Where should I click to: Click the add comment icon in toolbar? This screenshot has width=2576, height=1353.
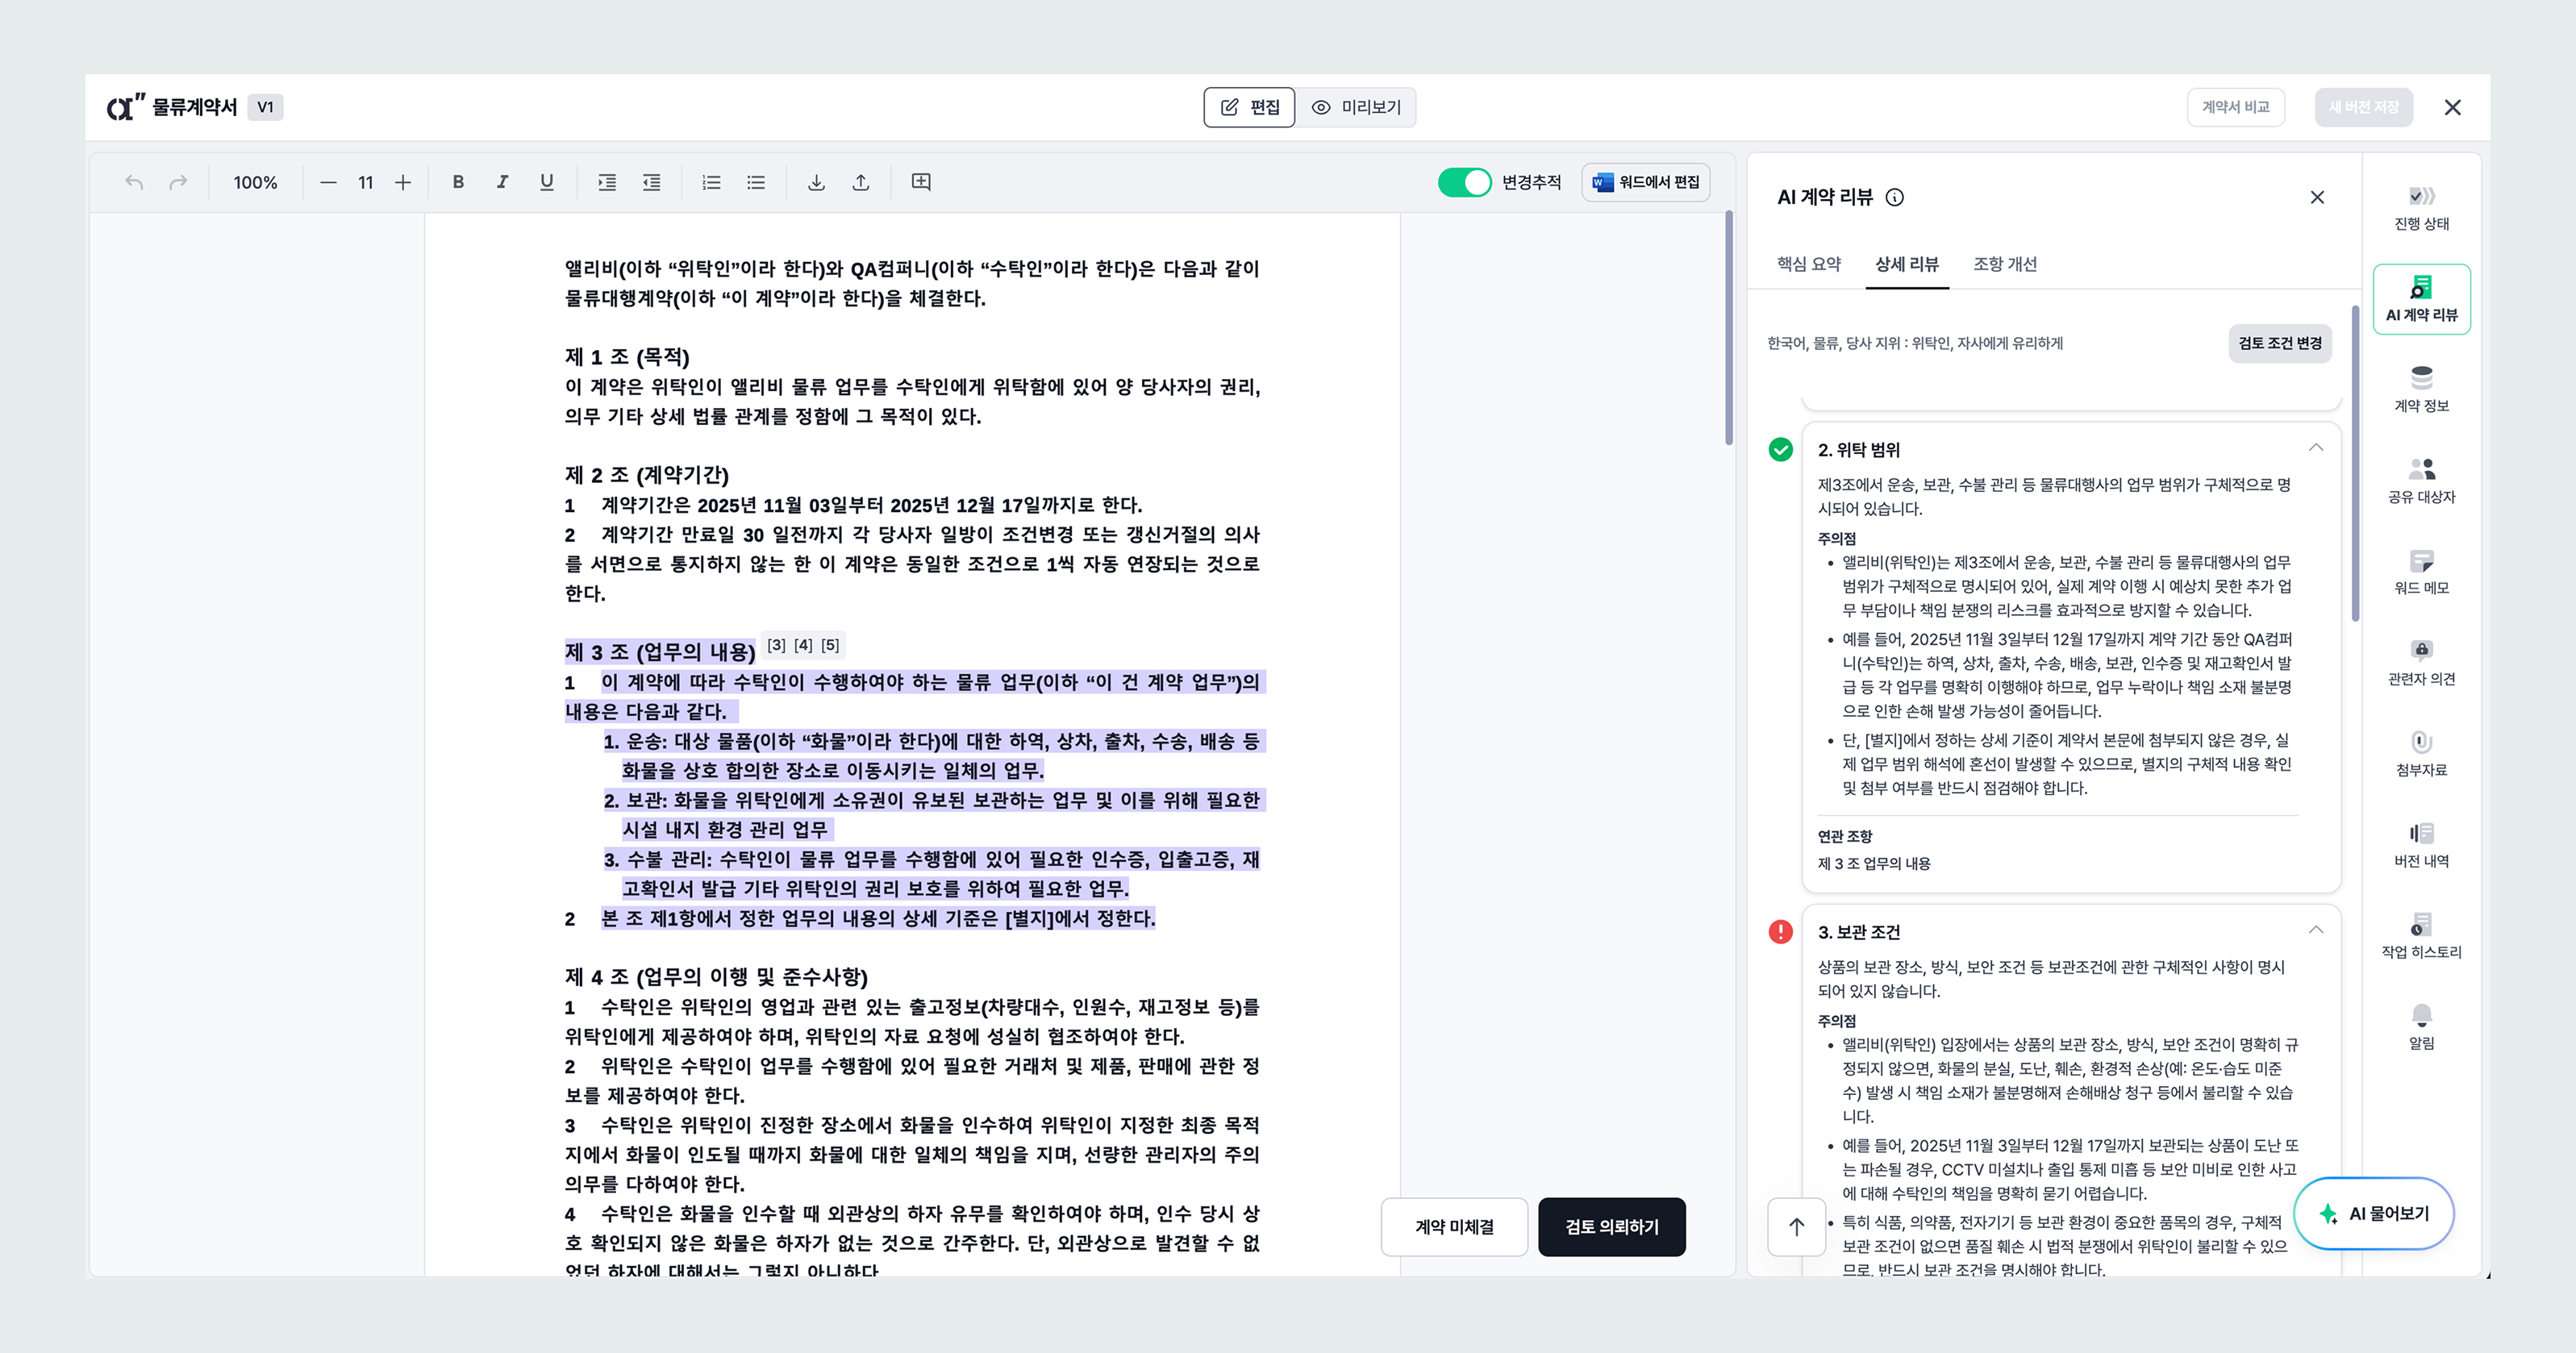tap(921, 182)
